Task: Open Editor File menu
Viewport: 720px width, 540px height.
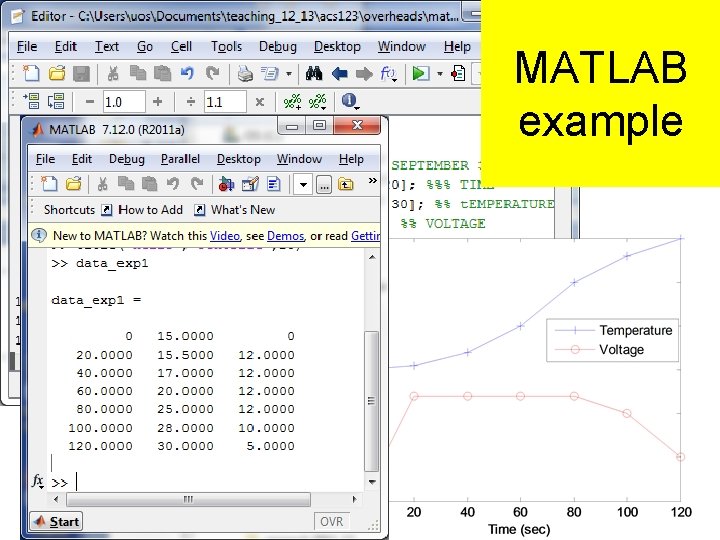Action: [x=27, y=47]
